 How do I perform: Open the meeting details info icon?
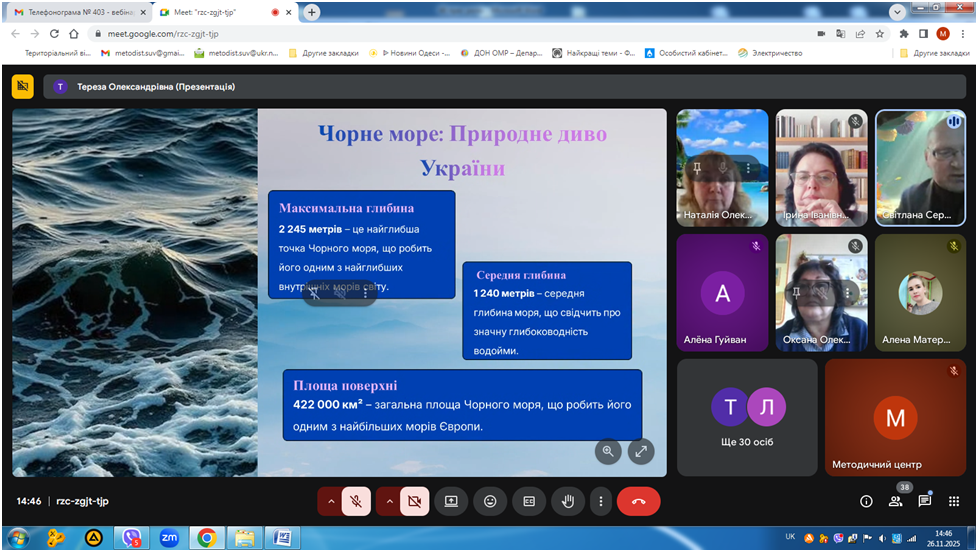tap(866, 501)
